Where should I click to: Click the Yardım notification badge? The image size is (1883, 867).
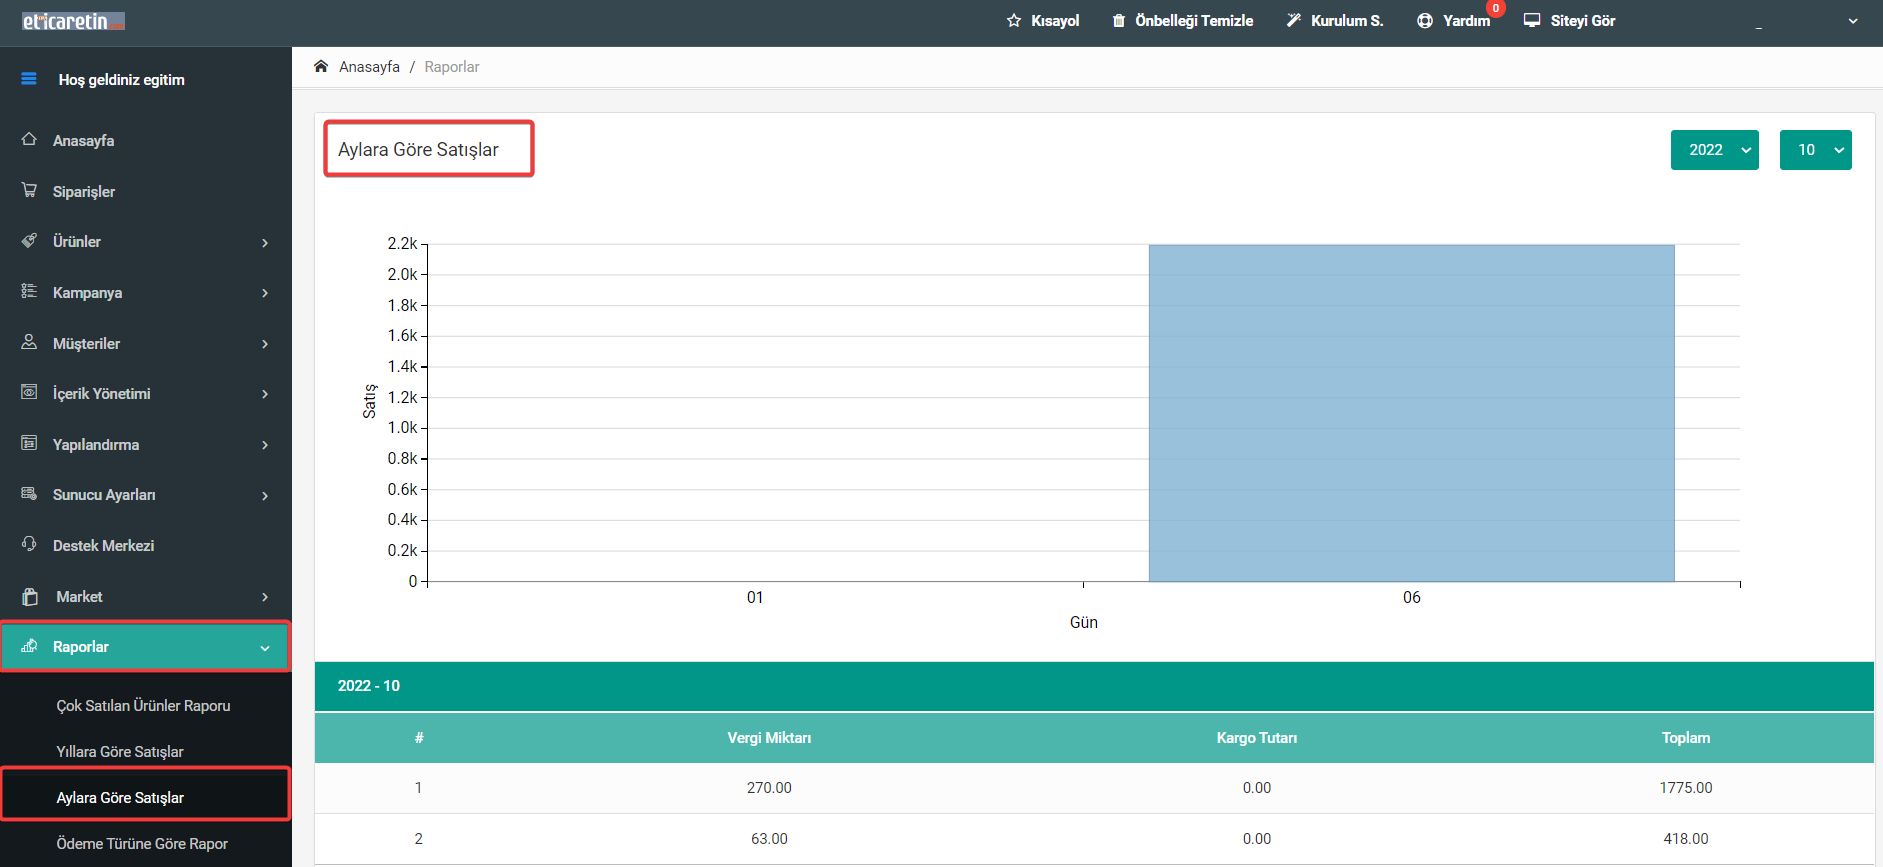(x=1495, y=8)
